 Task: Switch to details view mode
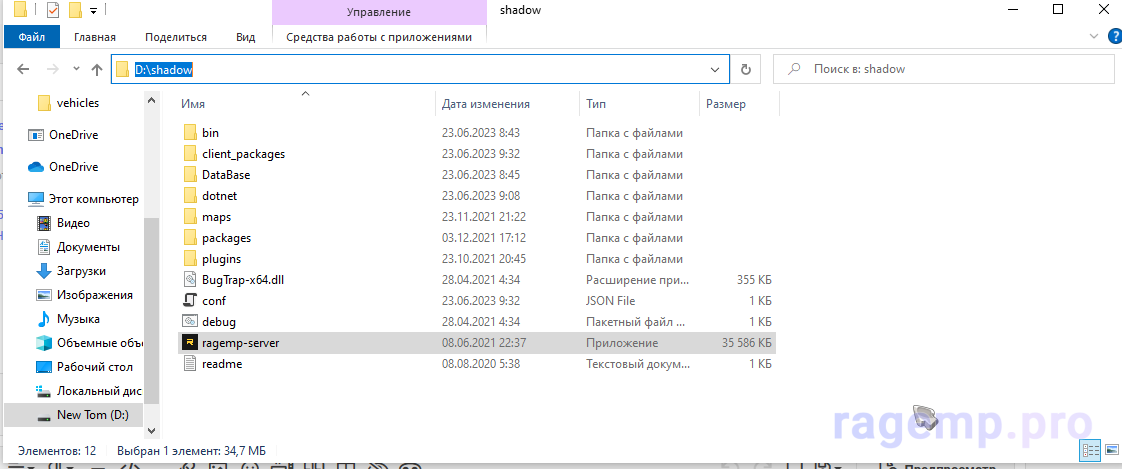point(1089,451)
